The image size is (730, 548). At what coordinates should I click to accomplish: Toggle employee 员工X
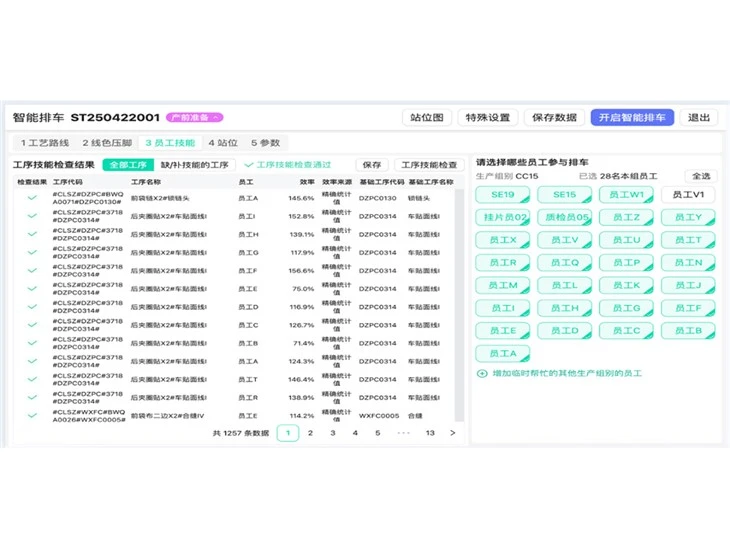[x=502, y=240]
